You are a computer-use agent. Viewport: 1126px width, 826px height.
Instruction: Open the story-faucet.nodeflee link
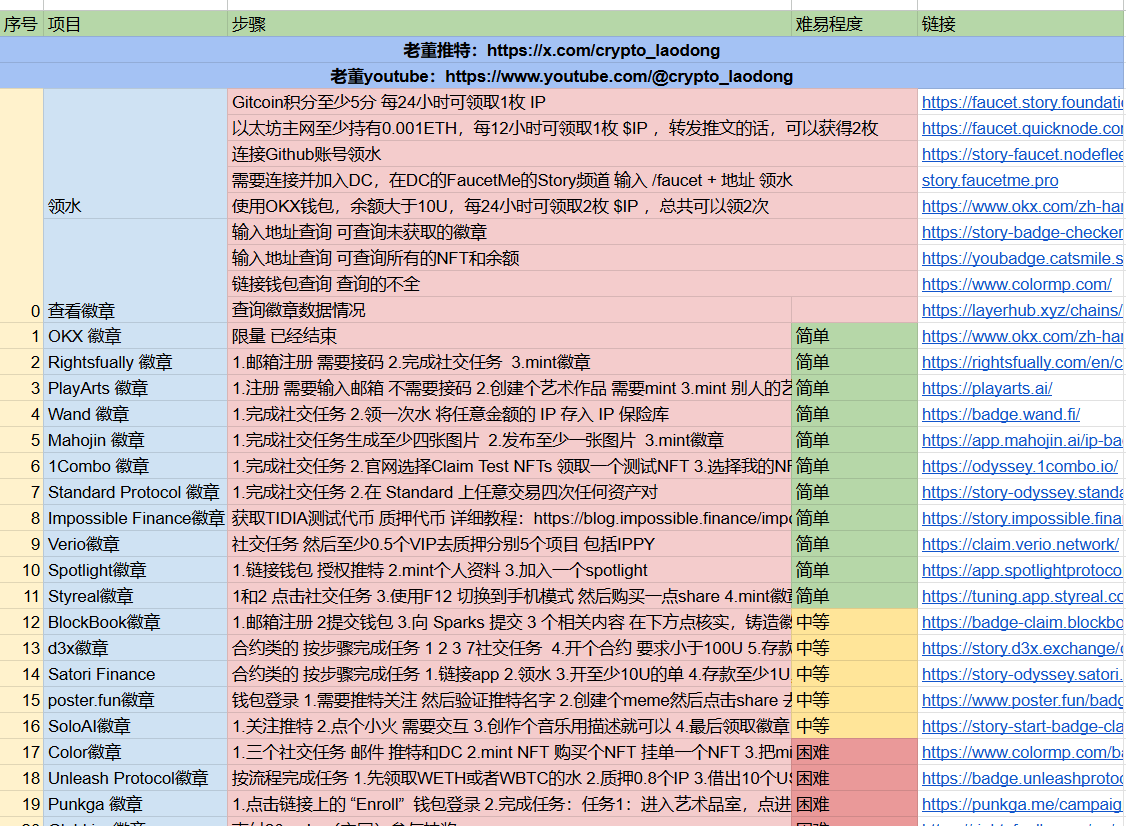click(x=1022, y=154)
